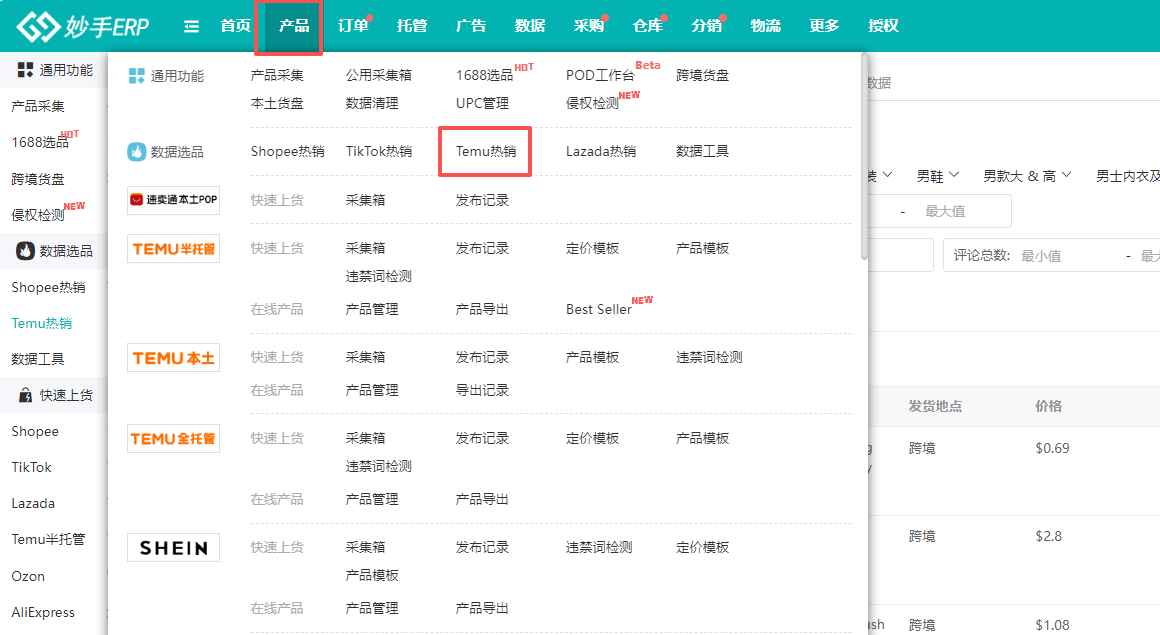Open 产品采集 in the left sidebar
Viewport: 1160px width, 635px height.
(x=38, y=107)
